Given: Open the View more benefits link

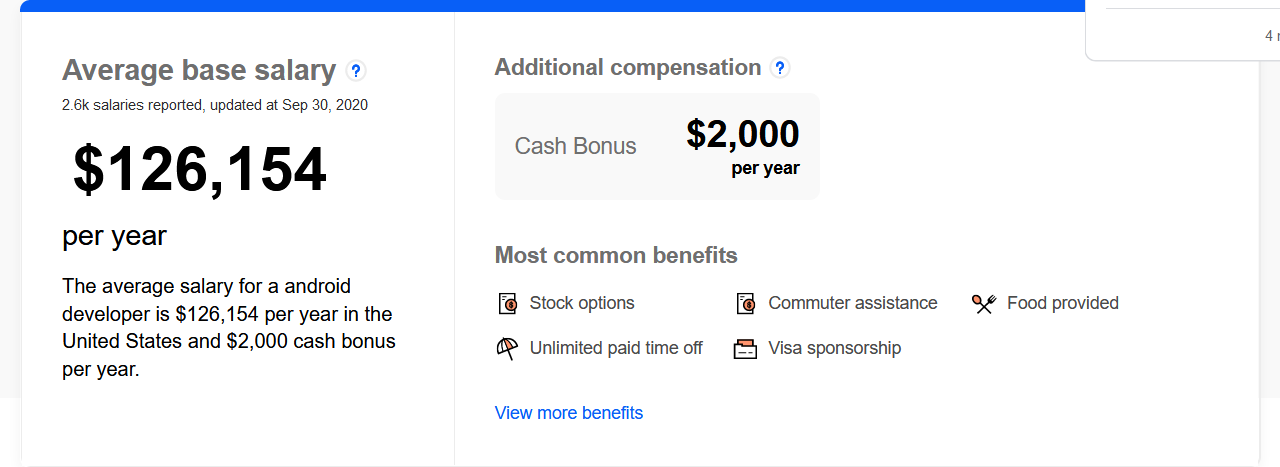Looking at the screenshot, I should [568, 413].
